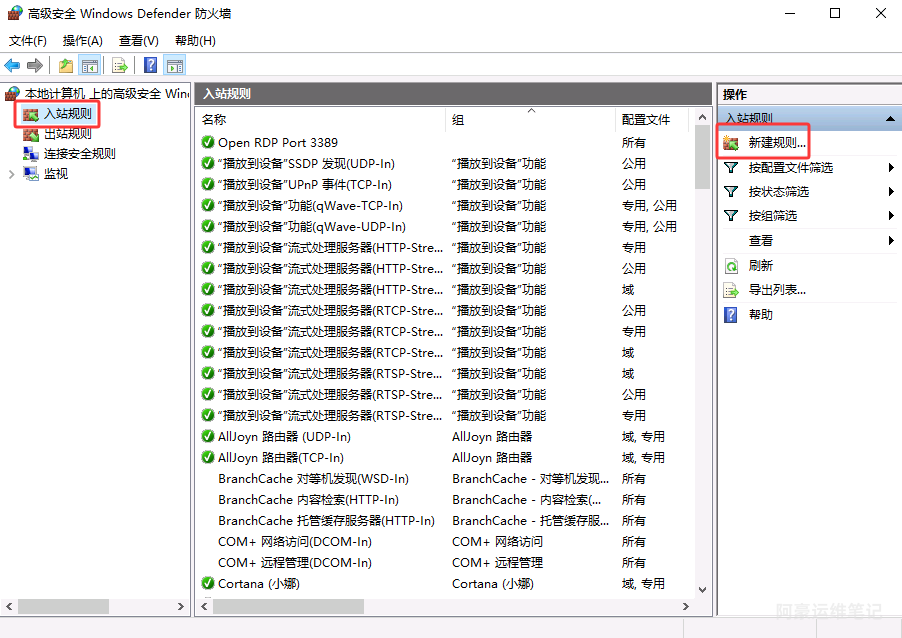Click the Up one level folder icon

tap(66, 66)
